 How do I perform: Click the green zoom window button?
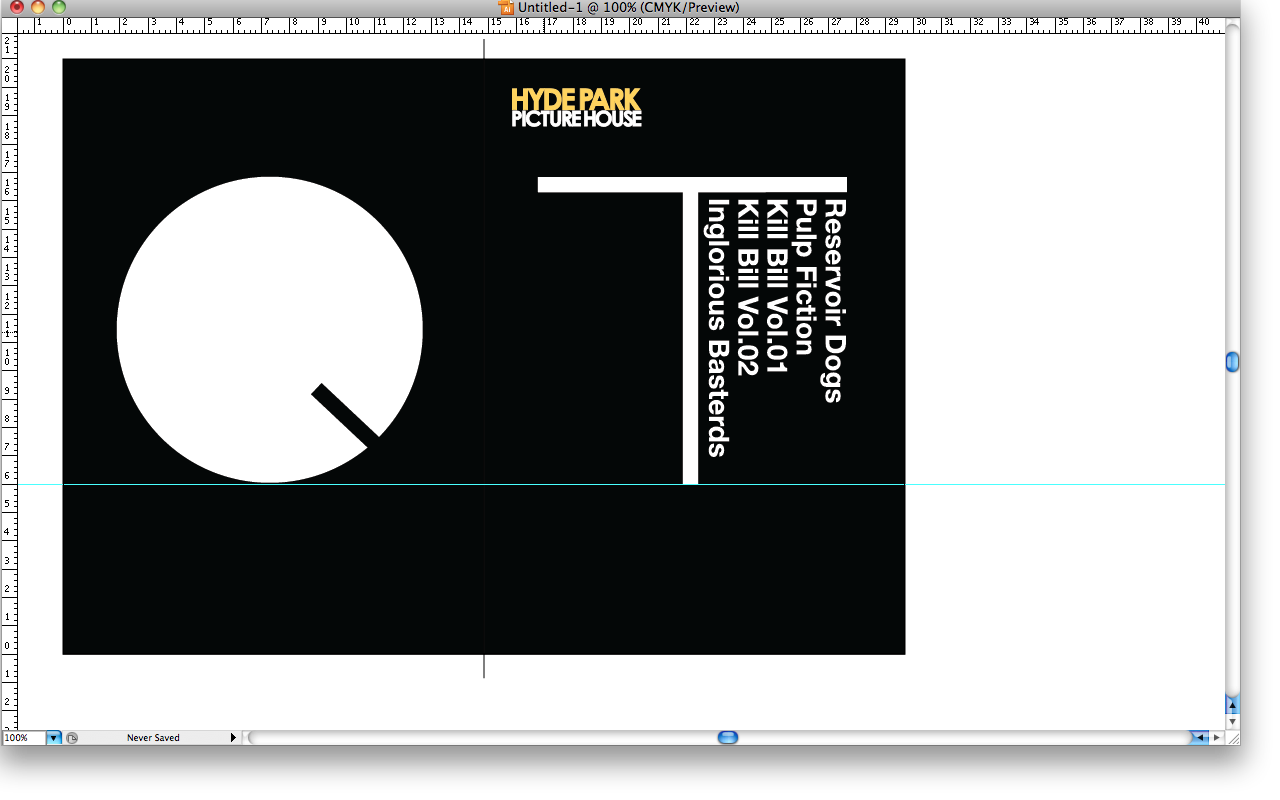[59, 7]
